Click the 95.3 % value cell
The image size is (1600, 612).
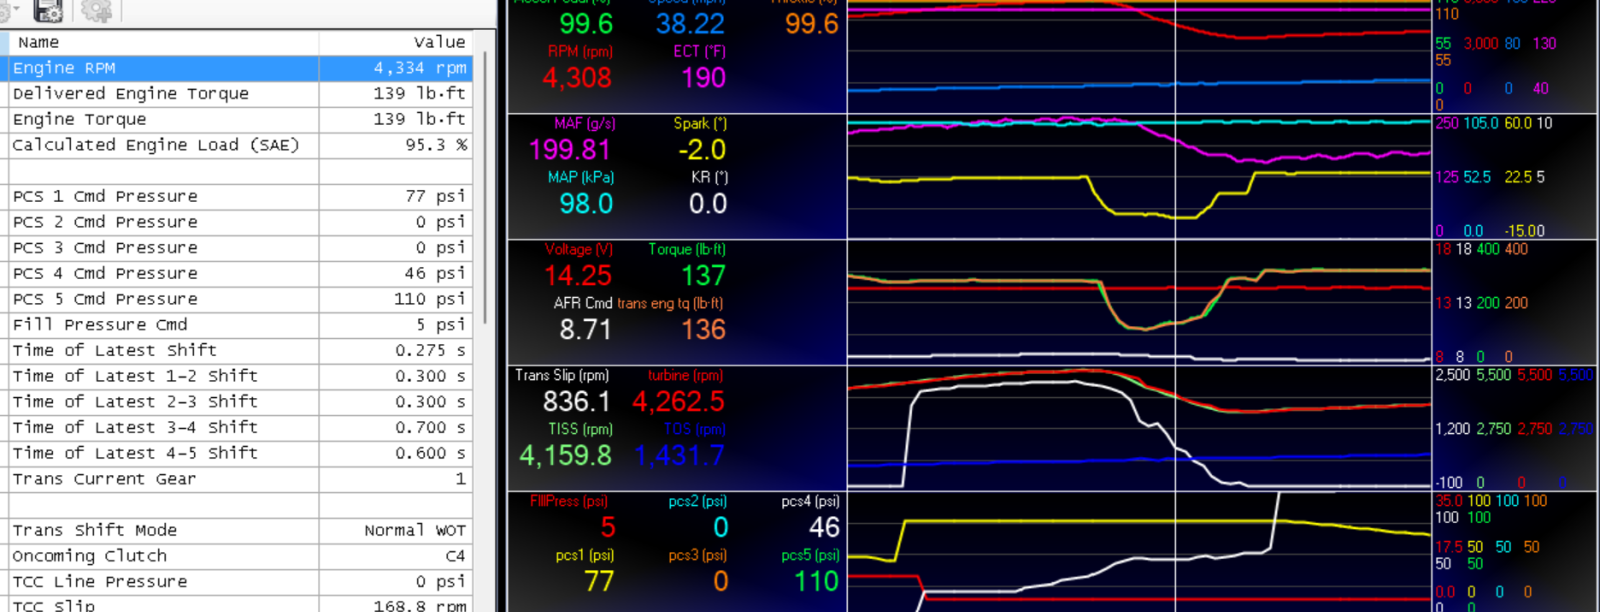(395, 145)
